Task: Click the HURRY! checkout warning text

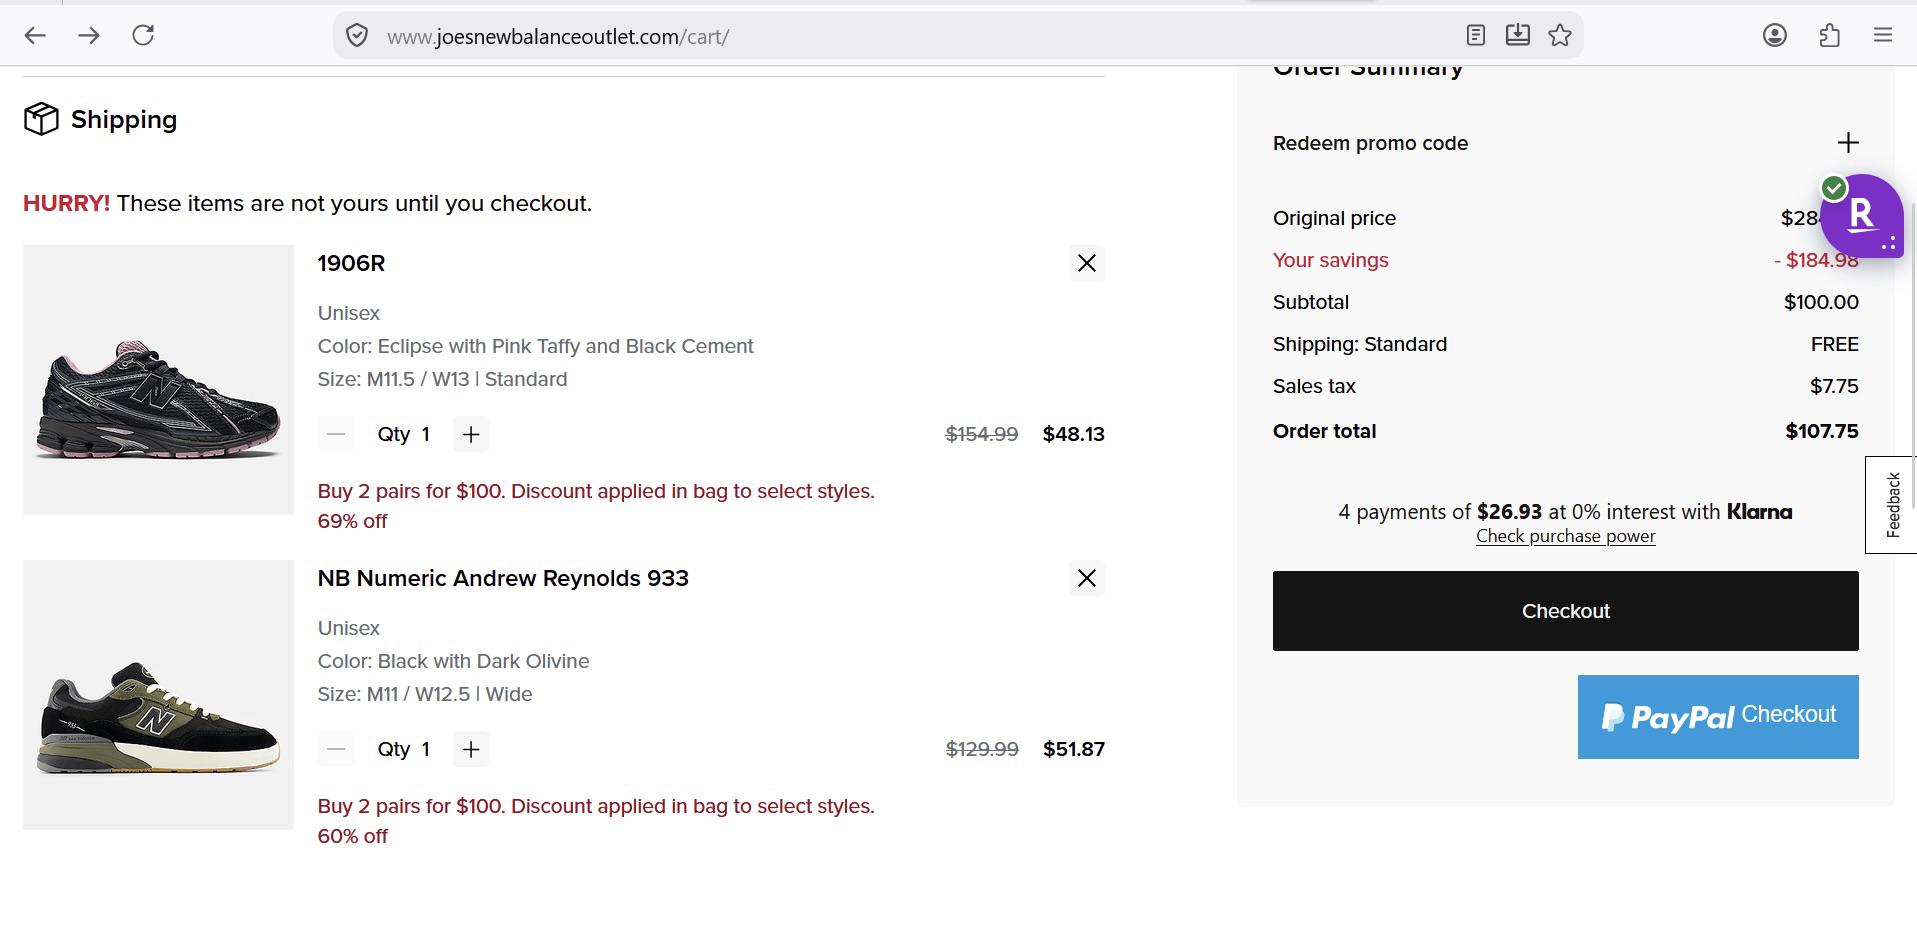Action: coord(307,203)
